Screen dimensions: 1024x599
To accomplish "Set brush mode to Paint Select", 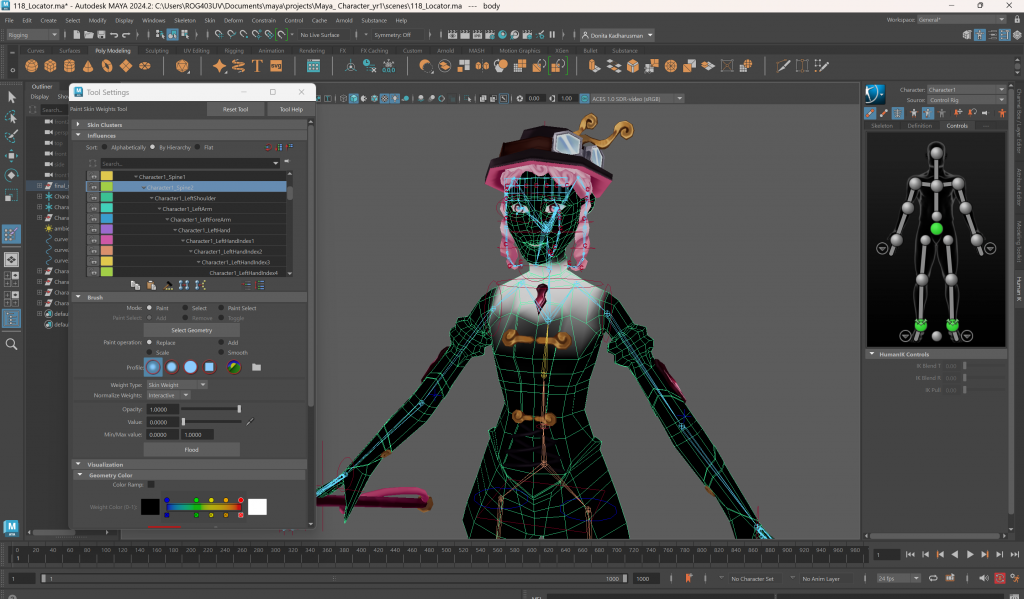I will point(221,308).
